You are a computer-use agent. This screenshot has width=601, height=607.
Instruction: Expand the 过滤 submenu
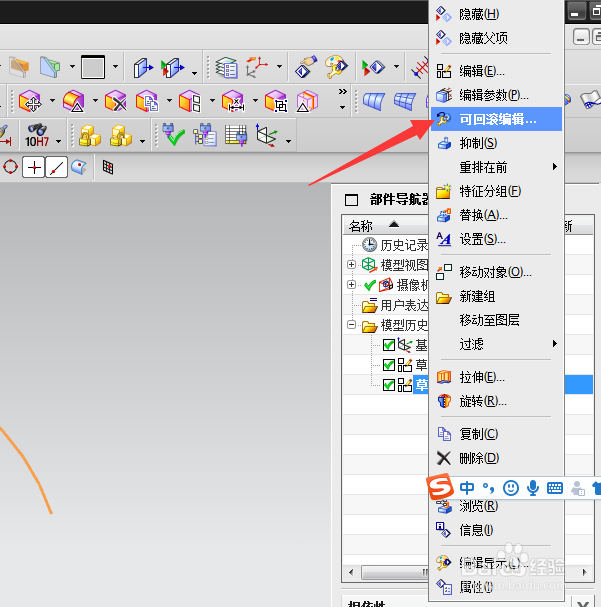tap(496, 344)
